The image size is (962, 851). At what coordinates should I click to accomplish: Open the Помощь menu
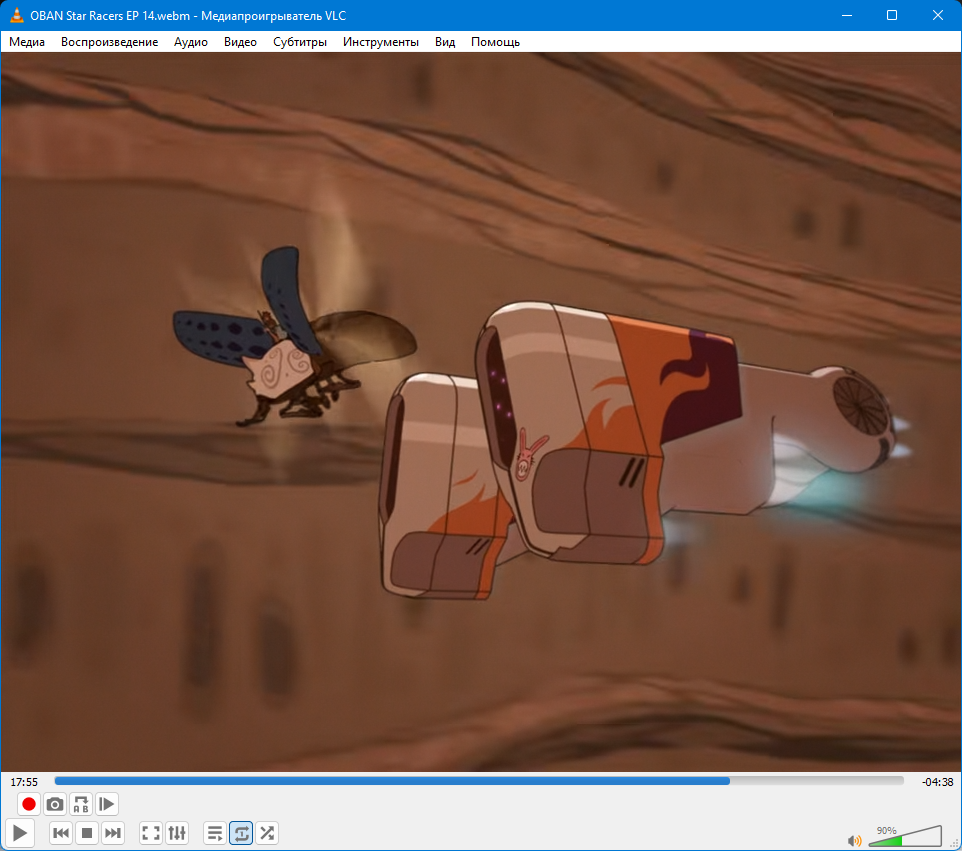pos(495,42)
